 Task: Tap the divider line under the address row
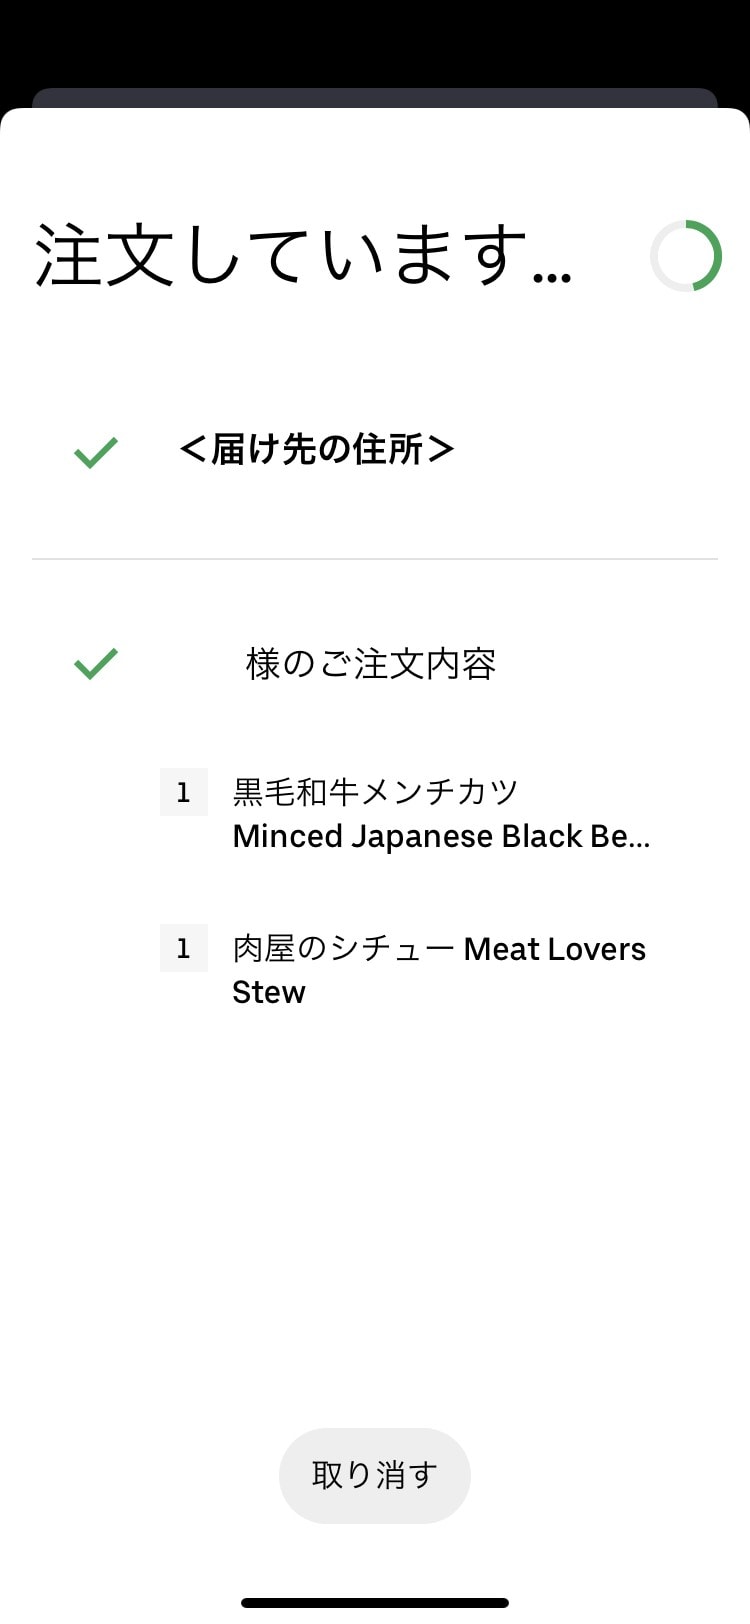[375, 558]
